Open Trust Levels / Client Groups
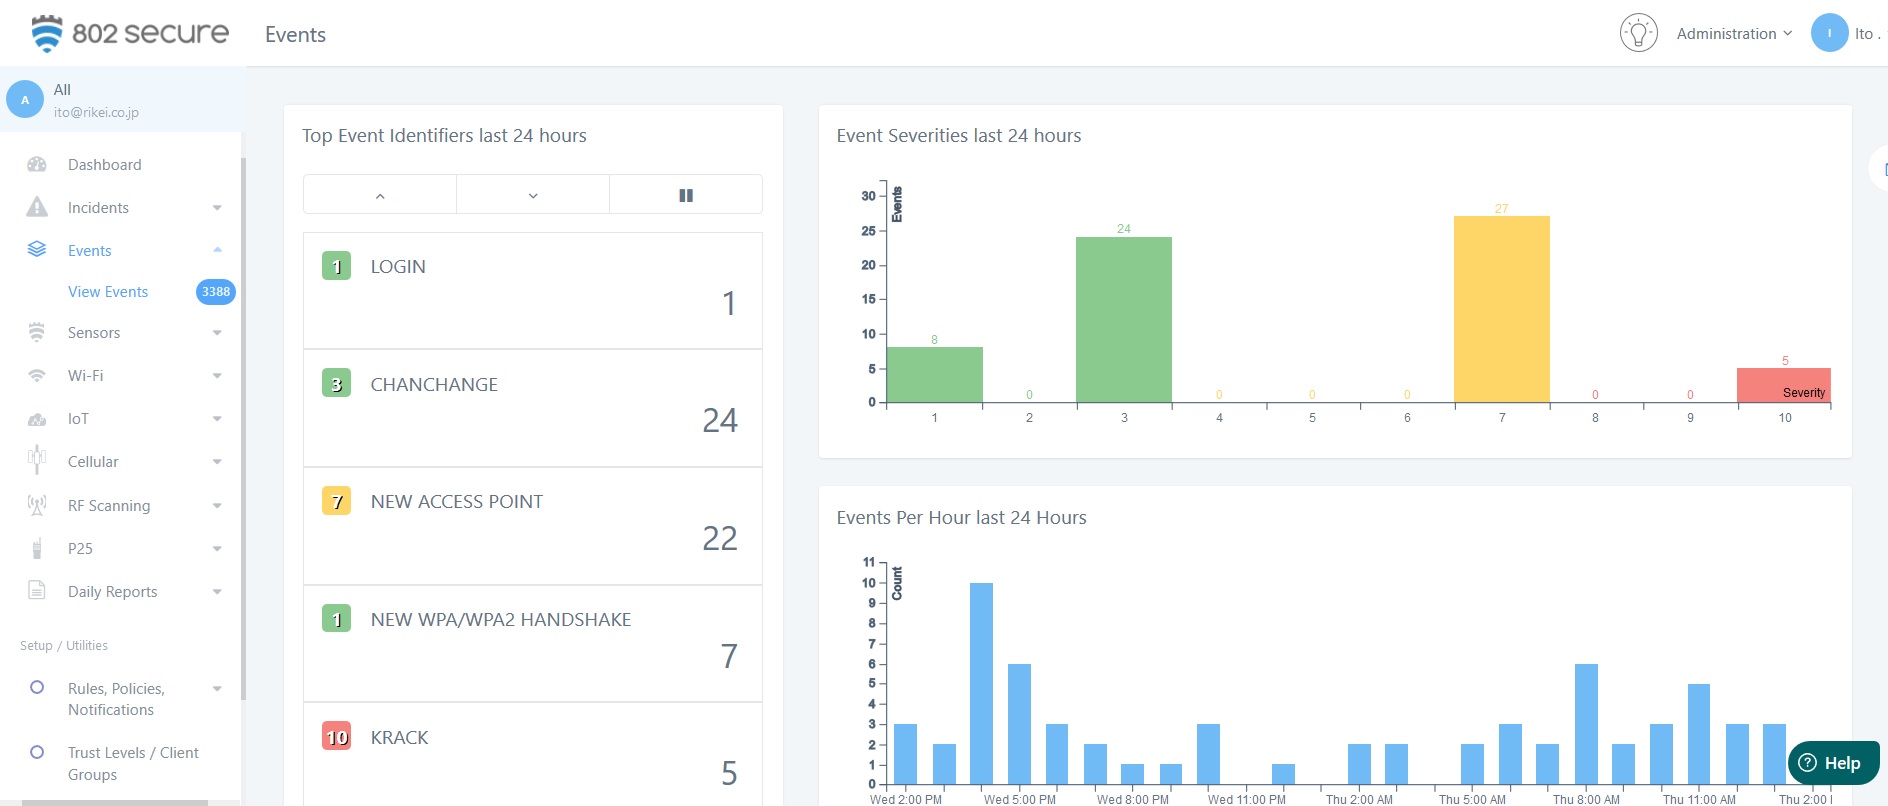This screenshot has height=806, width=1888. pyautogui.click(x=132, y=763)
